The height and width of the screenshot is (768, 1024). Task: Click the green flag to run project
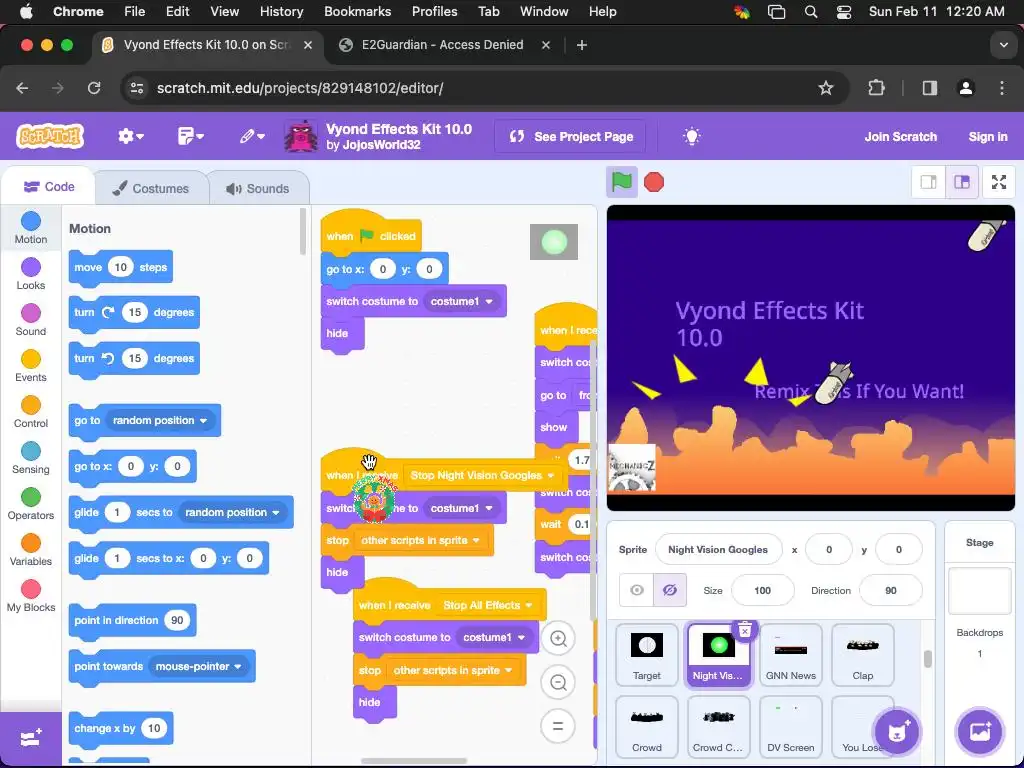point(621,182)
